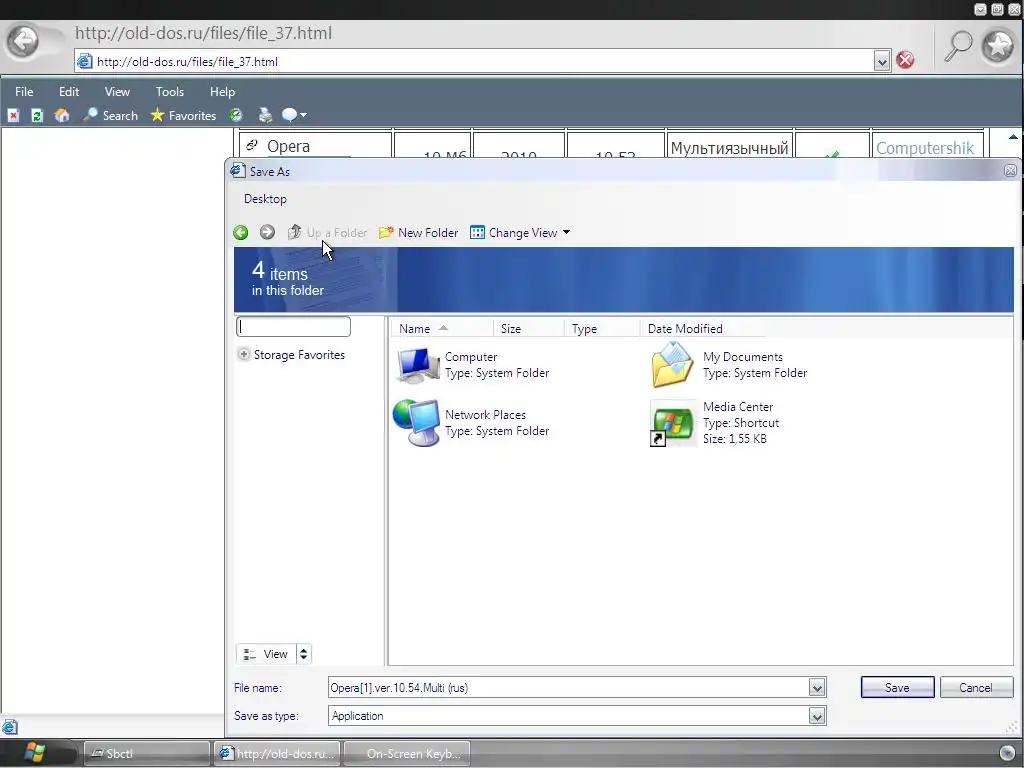Click the Save As dialog title icon
The height and width of the screenshot is (768, 1024).
[x=237, y=171]
